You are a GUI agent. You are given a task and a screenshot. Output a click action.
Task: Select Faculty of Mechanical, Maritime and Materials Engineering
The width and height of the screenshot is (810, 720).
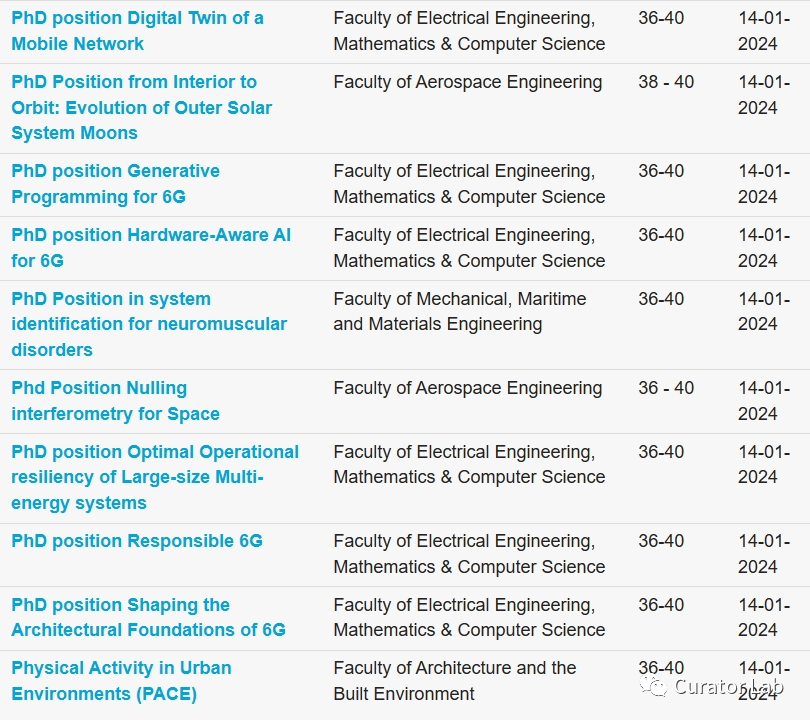tap(460, 311)
